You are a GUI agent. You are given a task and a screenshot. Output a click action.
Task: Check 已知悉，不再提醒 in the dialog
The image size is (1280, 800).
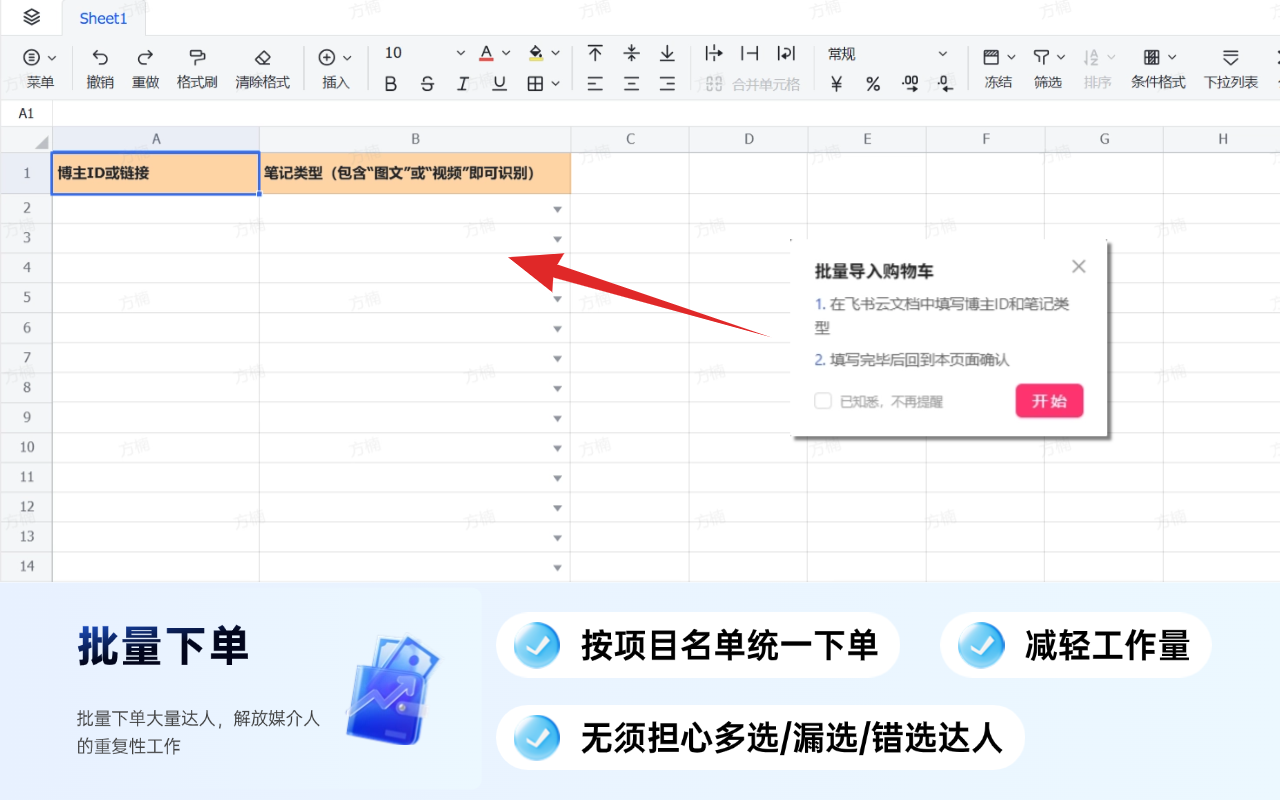click(x=822, y=400)
